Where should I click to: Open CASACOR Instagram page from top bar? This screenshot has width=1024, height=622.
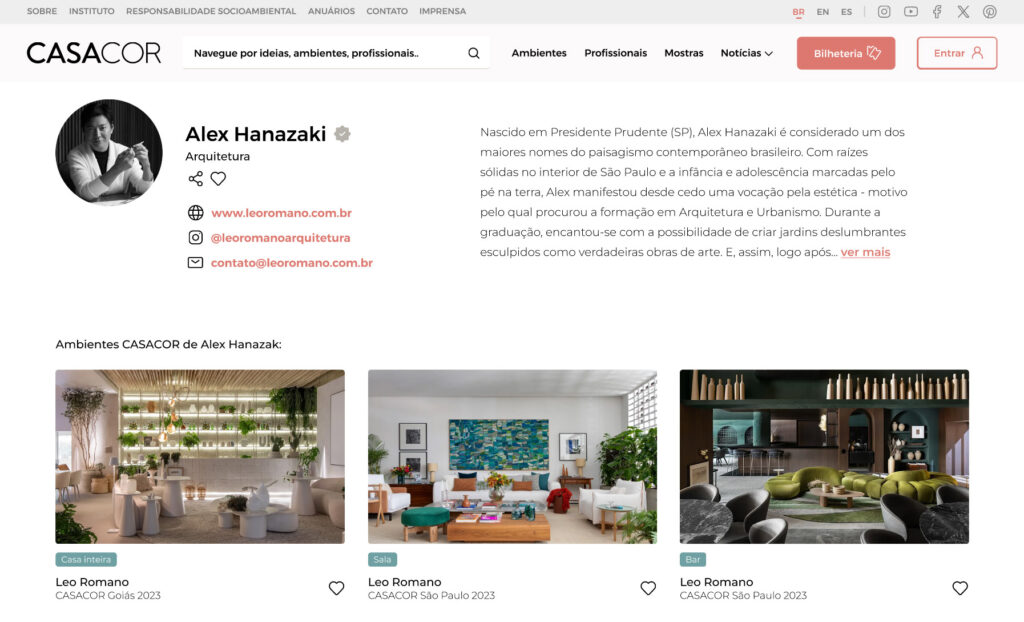coord(884,12)
